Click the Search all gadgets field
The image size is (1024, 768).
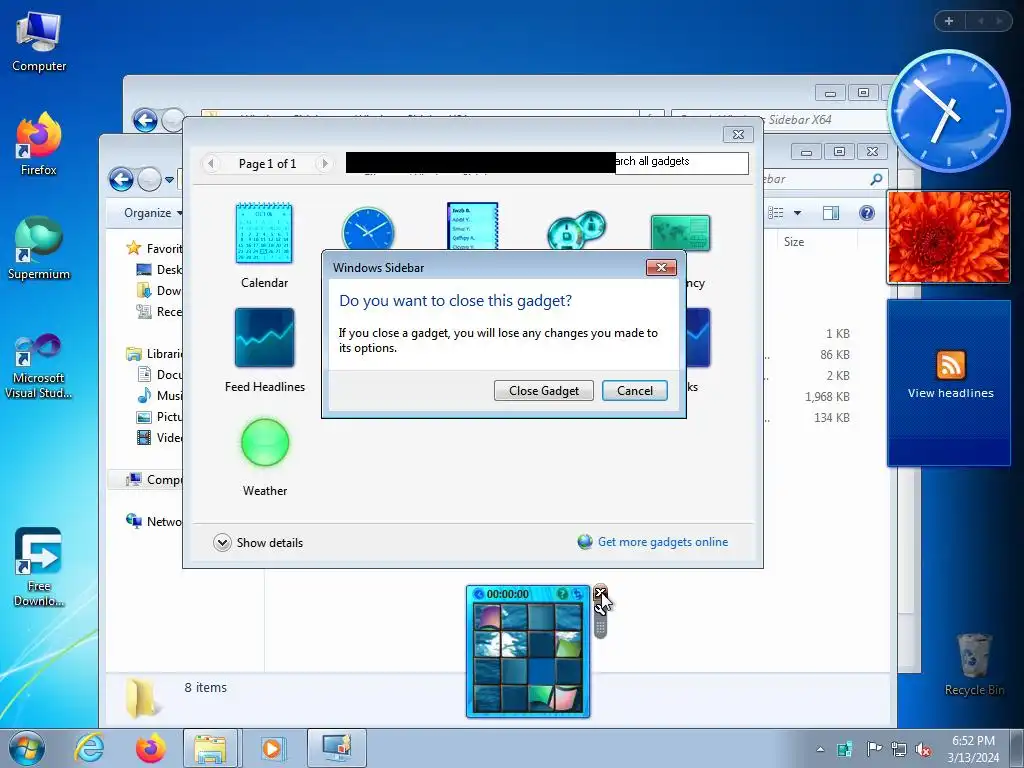[x=681, y=162]
